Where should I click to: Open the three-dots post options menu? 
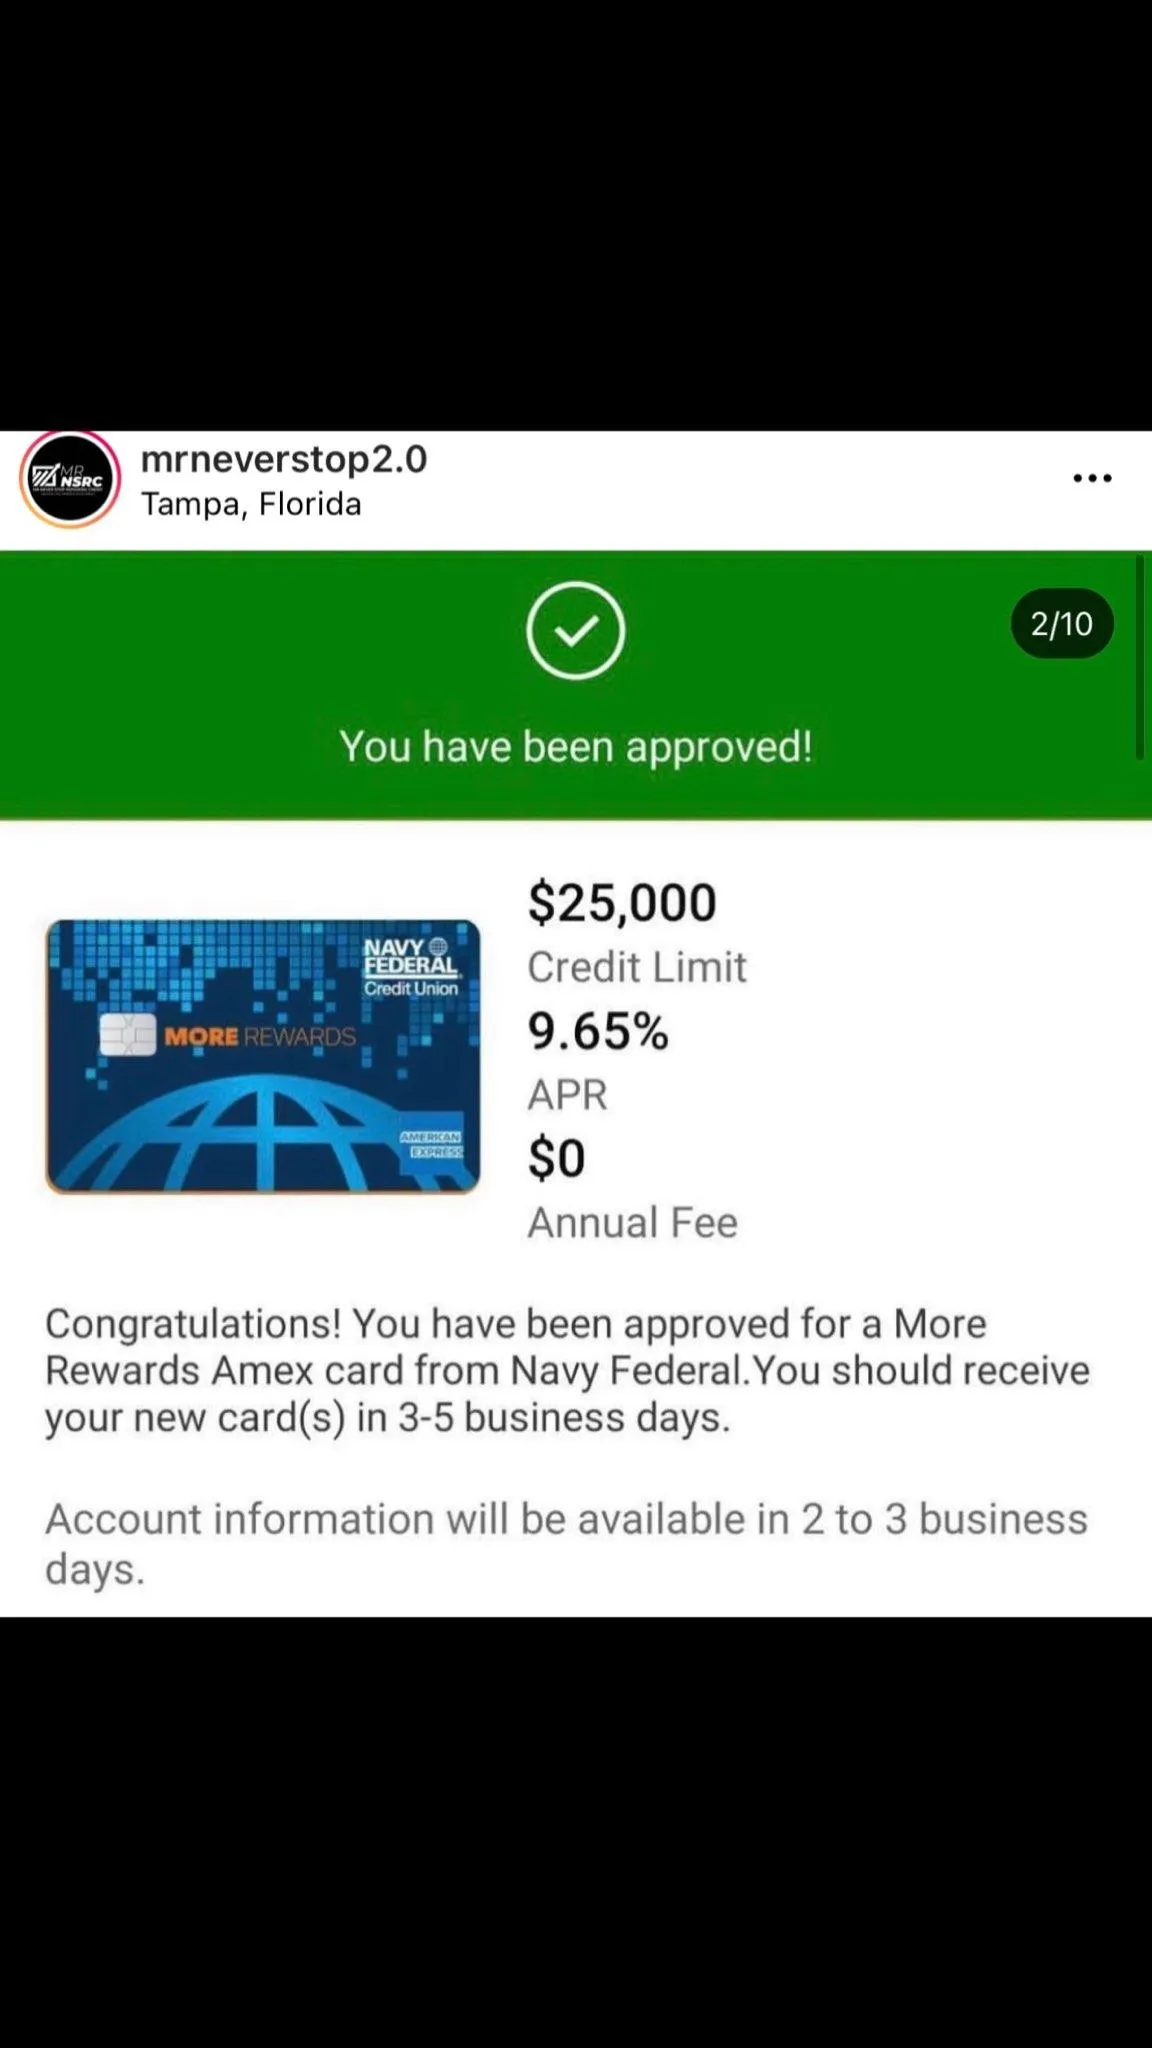[1092, 478]
